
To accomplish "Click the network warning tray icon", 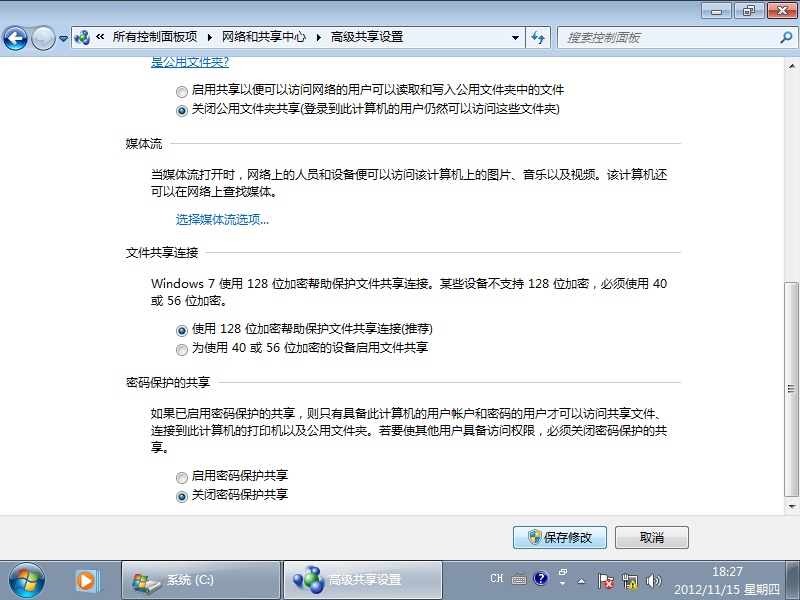I will pyautogui.click(x=630, y=581).
